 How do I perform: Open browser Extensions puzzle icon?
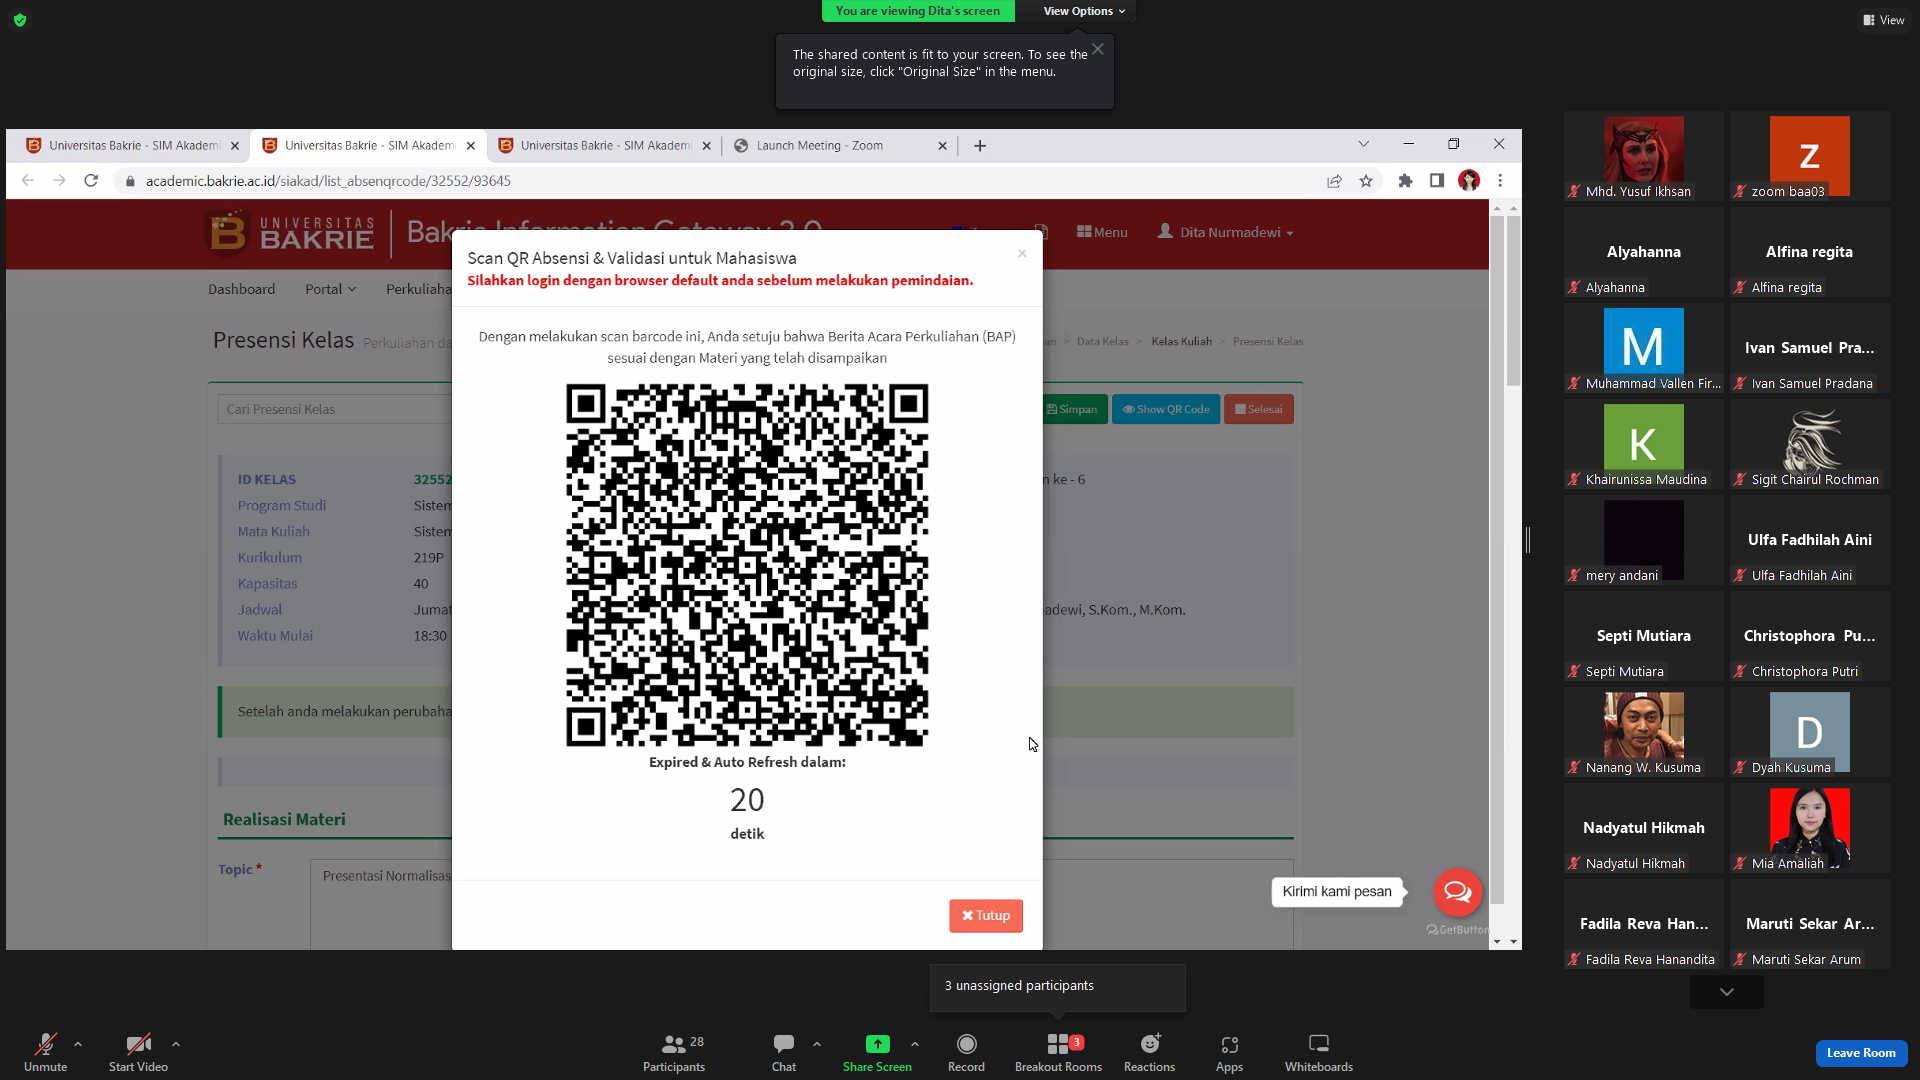[x=1405, y=181]
